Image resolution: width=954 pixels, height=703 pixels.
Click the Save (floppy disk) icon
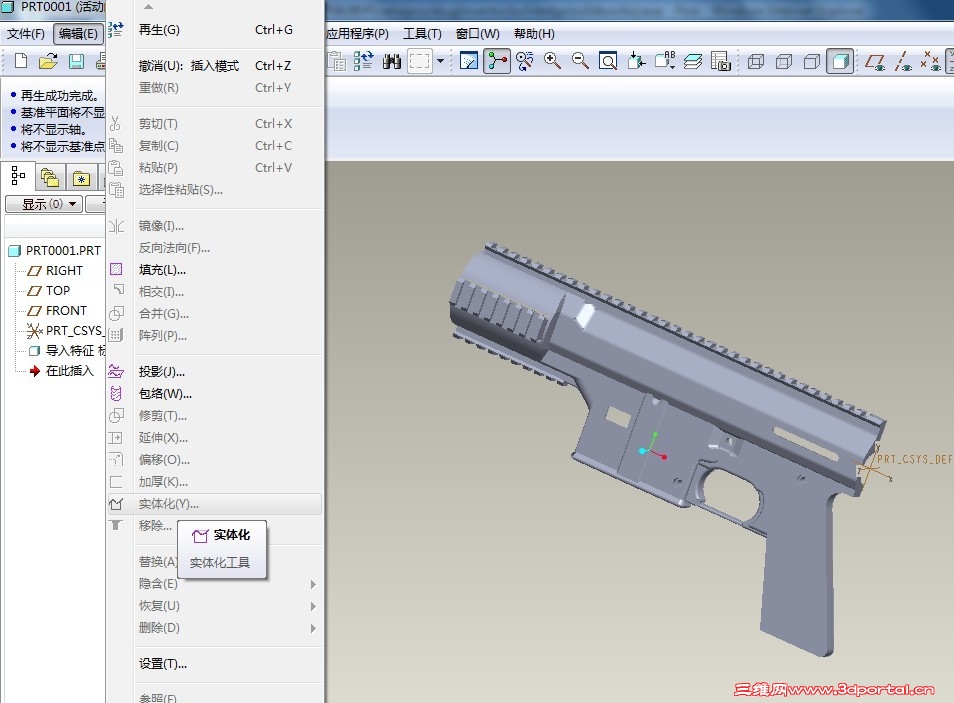coord(76,61)
